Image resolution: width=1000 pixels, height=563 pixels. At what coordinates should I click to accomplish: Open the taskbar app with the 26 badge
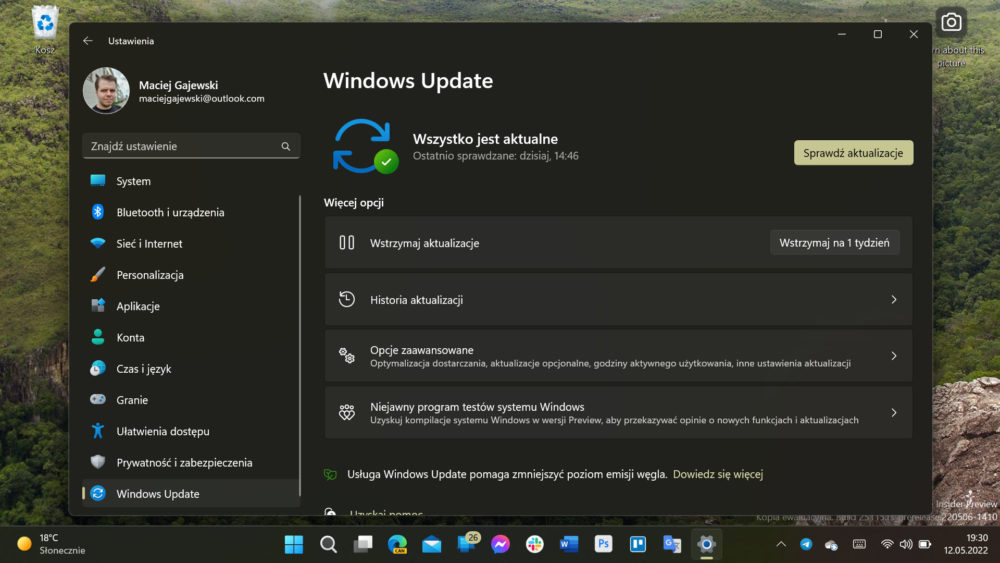(x=467, y=543)
